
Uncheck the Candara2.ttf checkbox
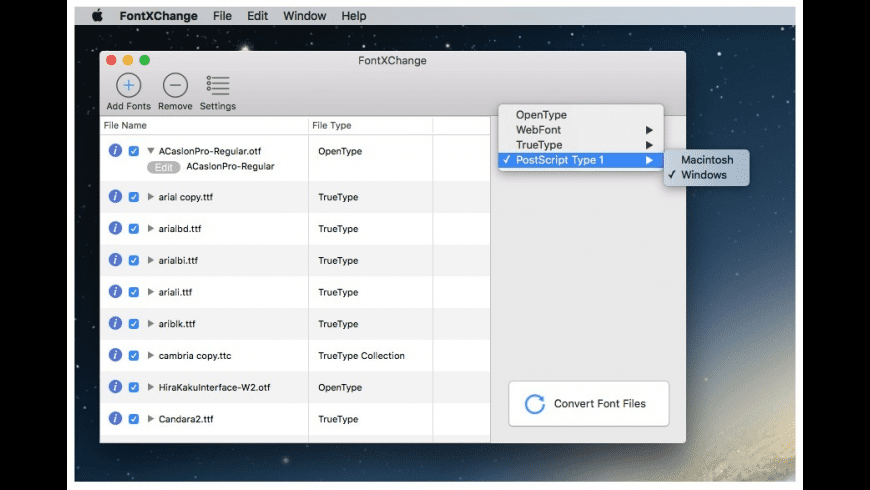point(134,419)
